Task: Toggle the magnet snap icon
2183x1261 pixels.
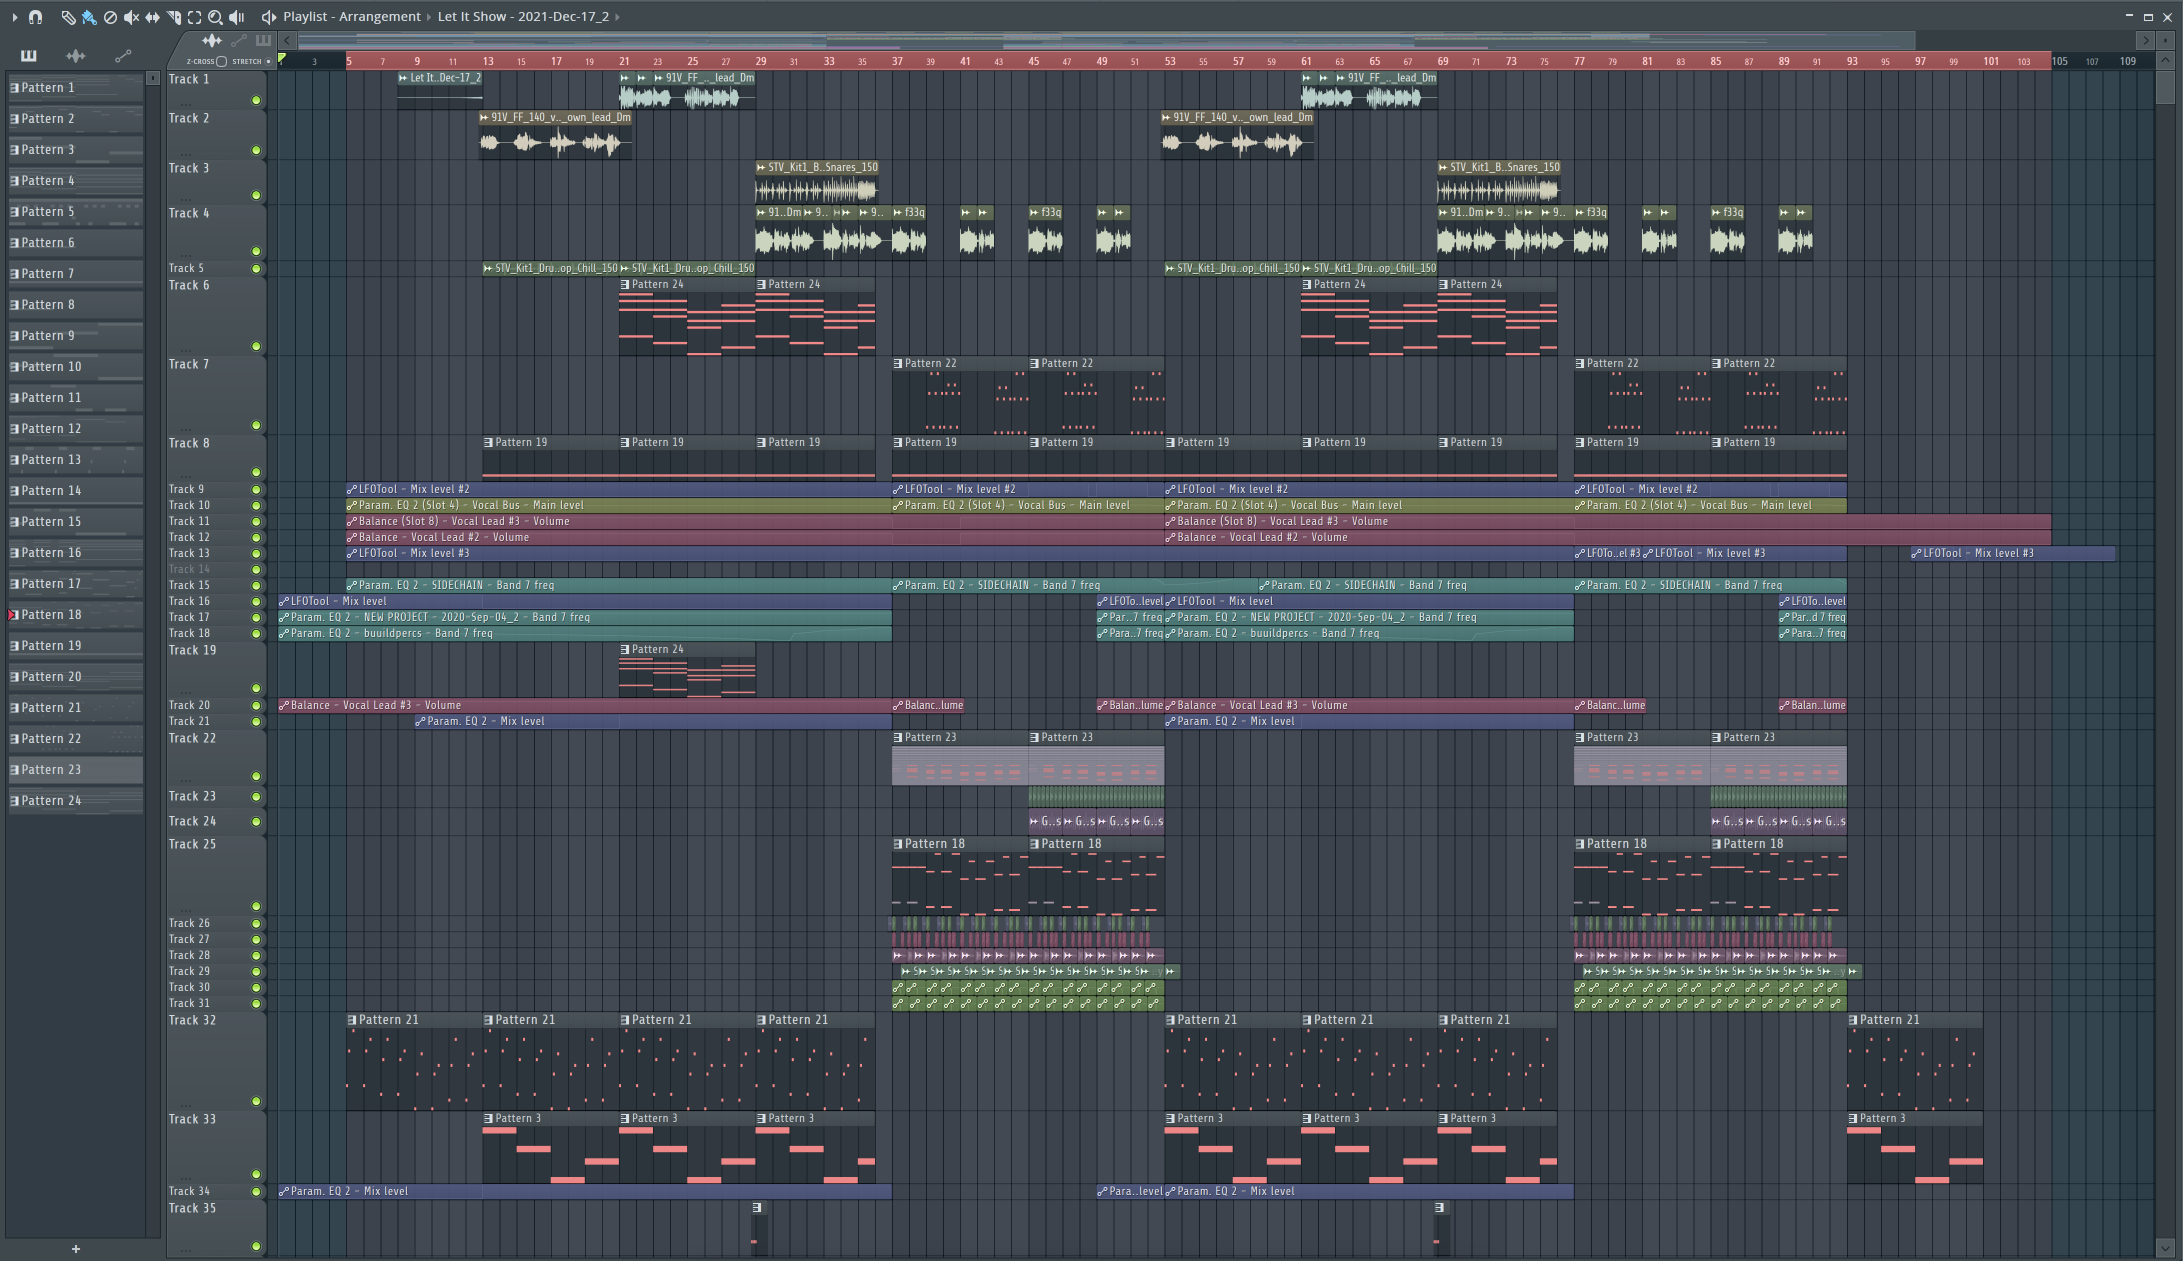Action: tap(35, 17)
